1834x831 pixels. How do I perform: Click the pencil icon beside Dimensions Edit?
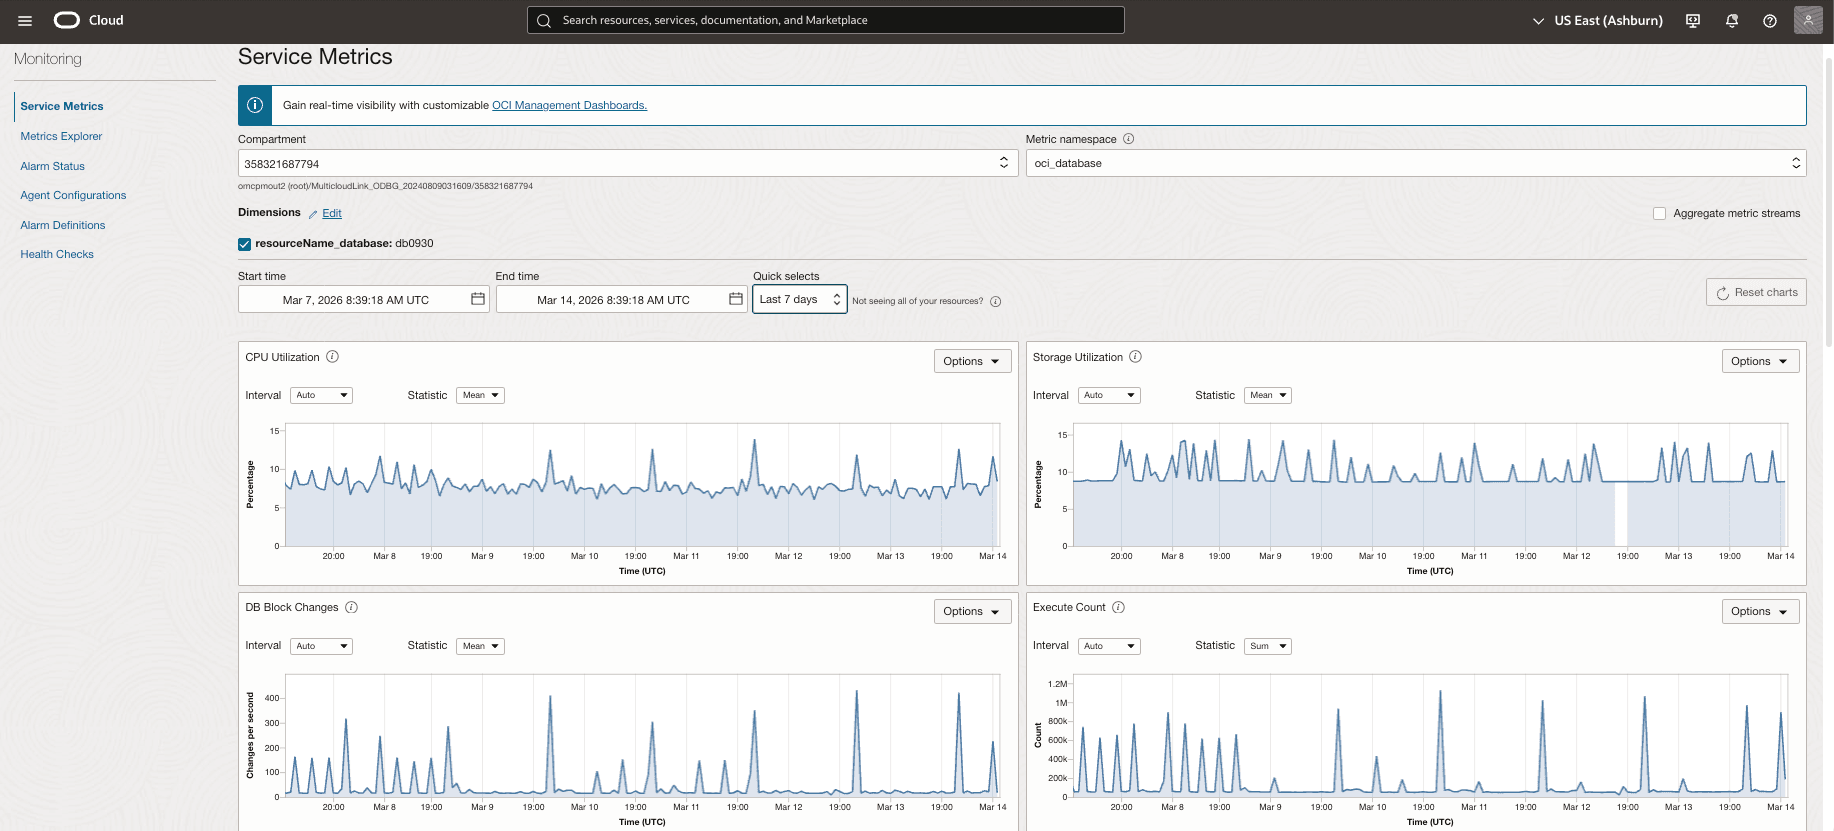[x=313, y=214]
